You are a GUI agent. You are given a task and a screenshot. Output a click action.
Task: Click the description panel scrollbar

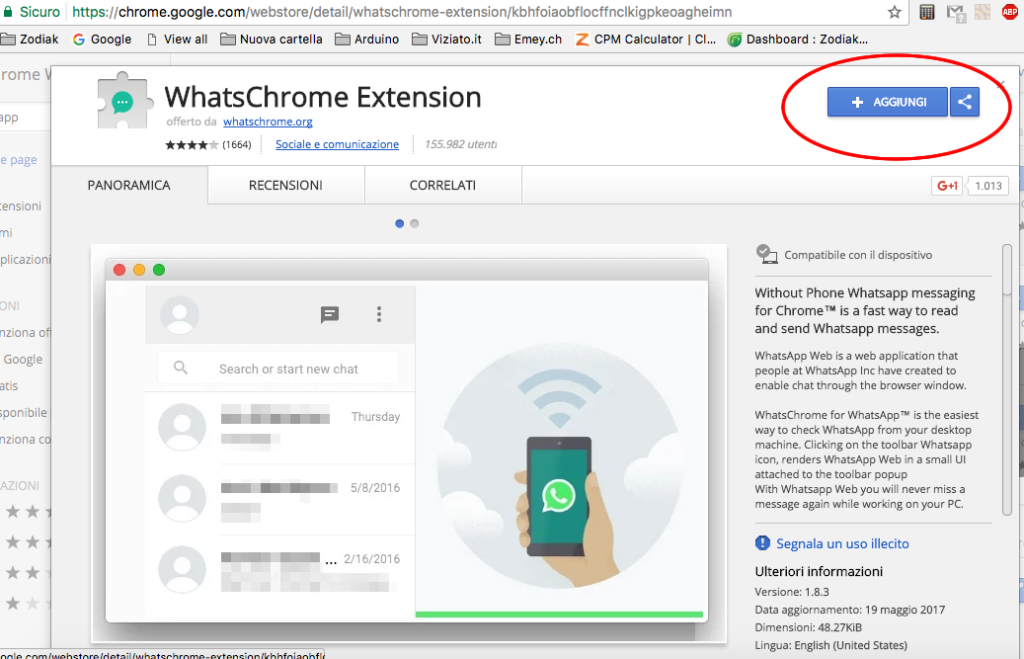click(1006, 270)
